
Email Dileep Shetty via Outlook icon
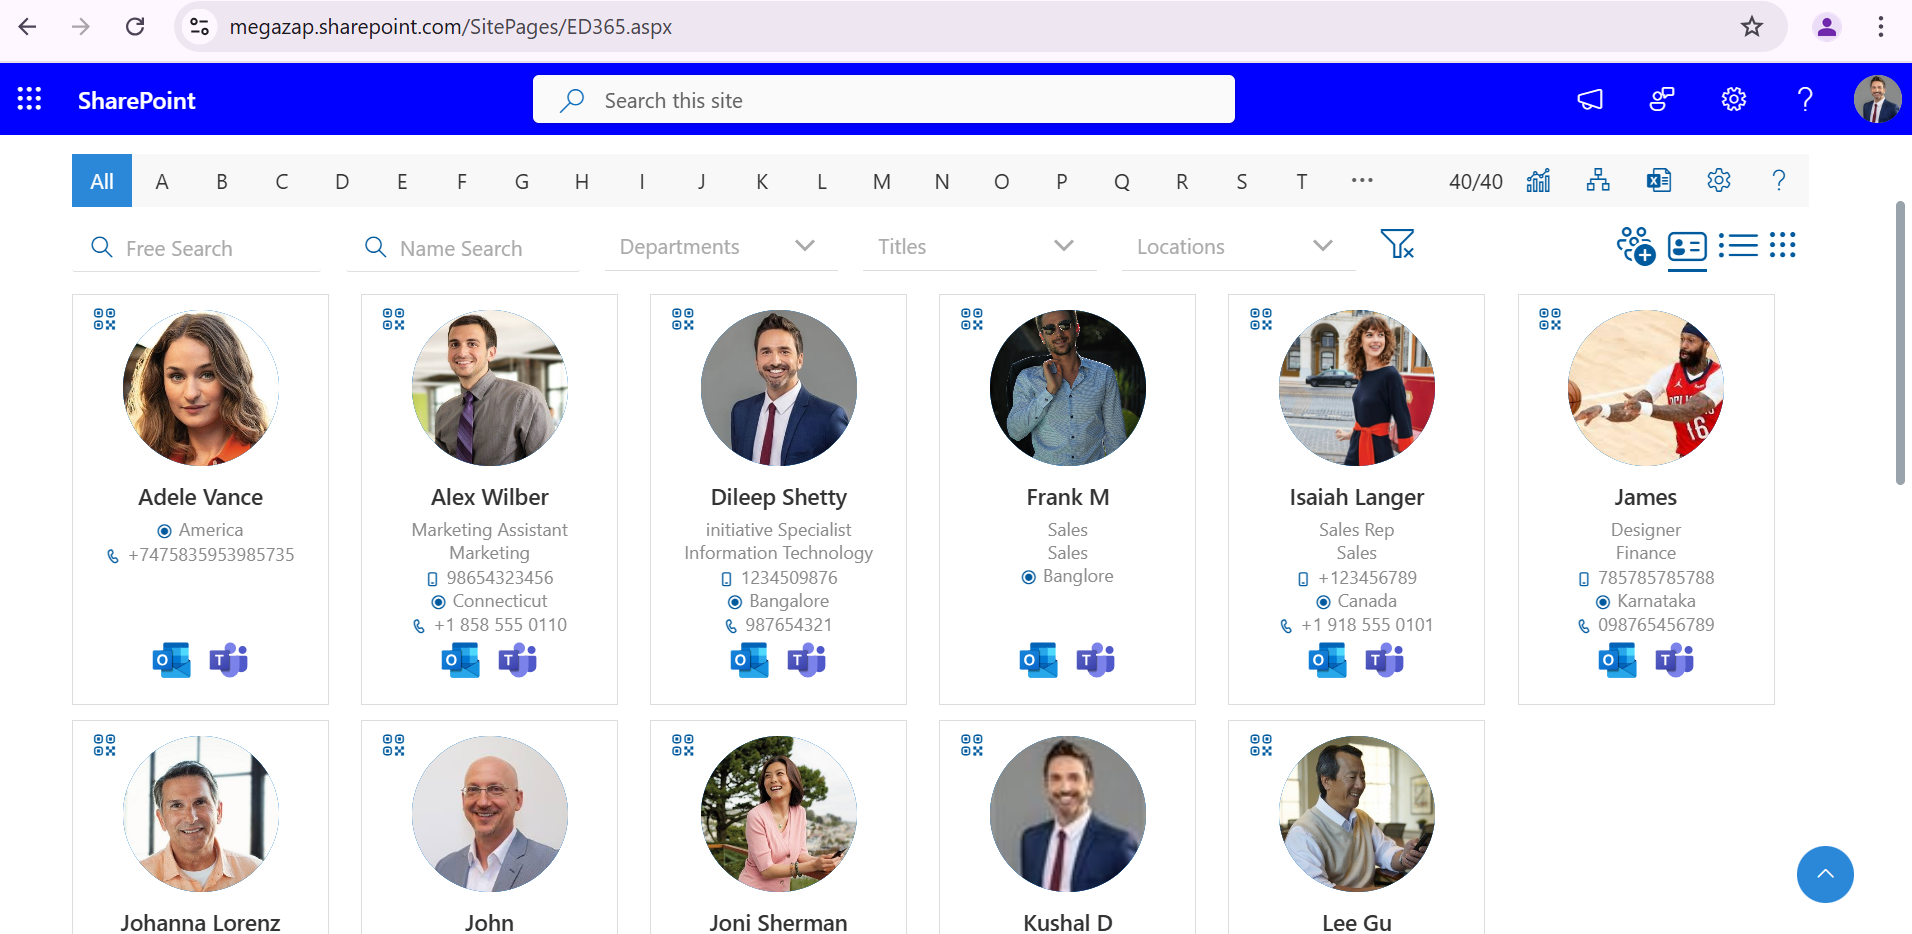pyautogui.click(x=750, y=660)
